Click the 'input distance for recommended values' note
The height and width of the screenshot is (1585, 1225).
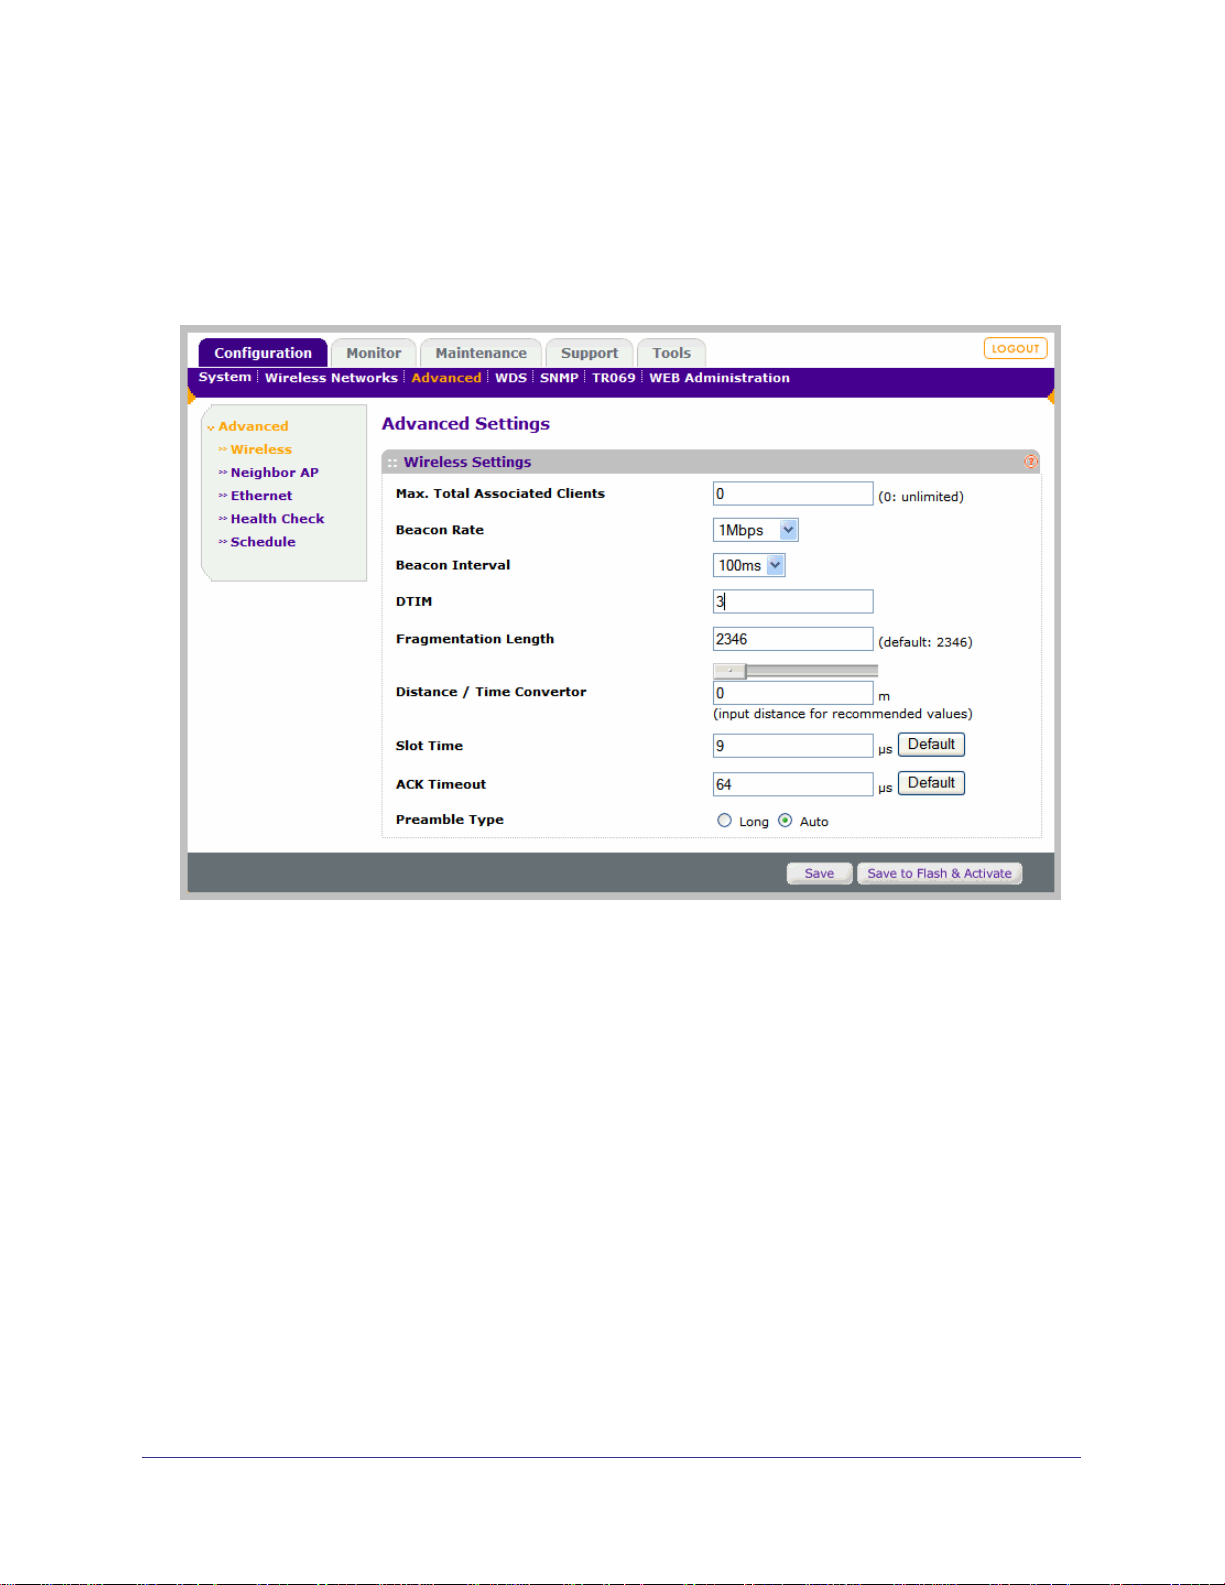842,714
